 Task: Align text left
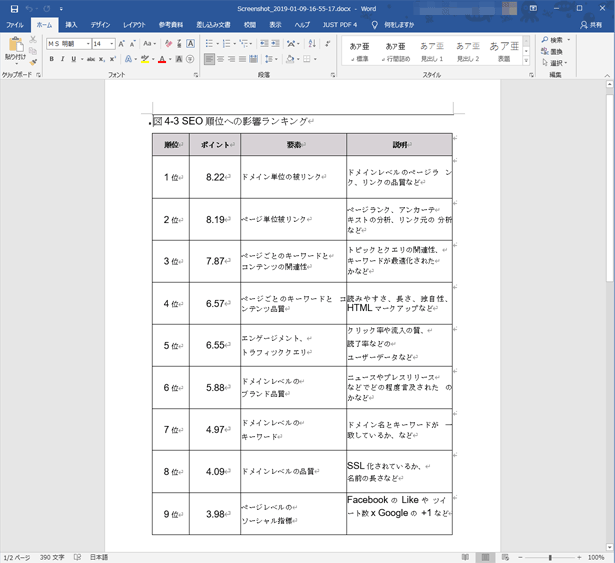point(209,59)
